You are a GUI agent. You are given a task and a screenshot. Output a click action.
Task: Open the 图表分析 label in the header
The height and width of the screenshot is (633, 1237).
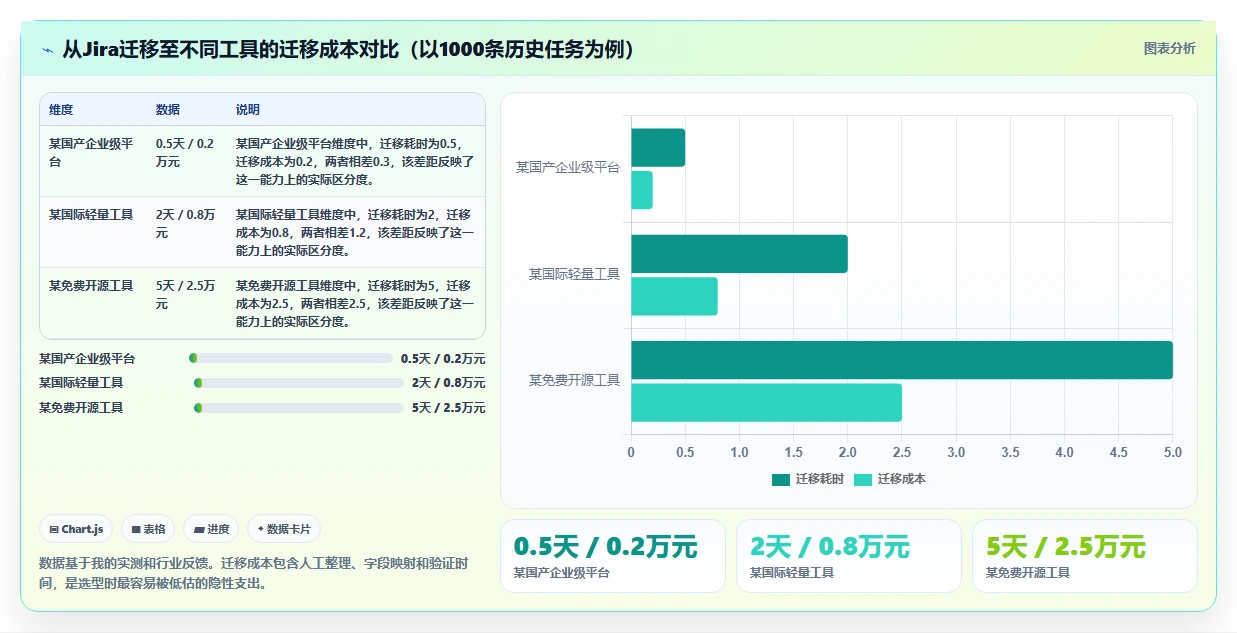pyautogui.click(x=1169, y=48)
